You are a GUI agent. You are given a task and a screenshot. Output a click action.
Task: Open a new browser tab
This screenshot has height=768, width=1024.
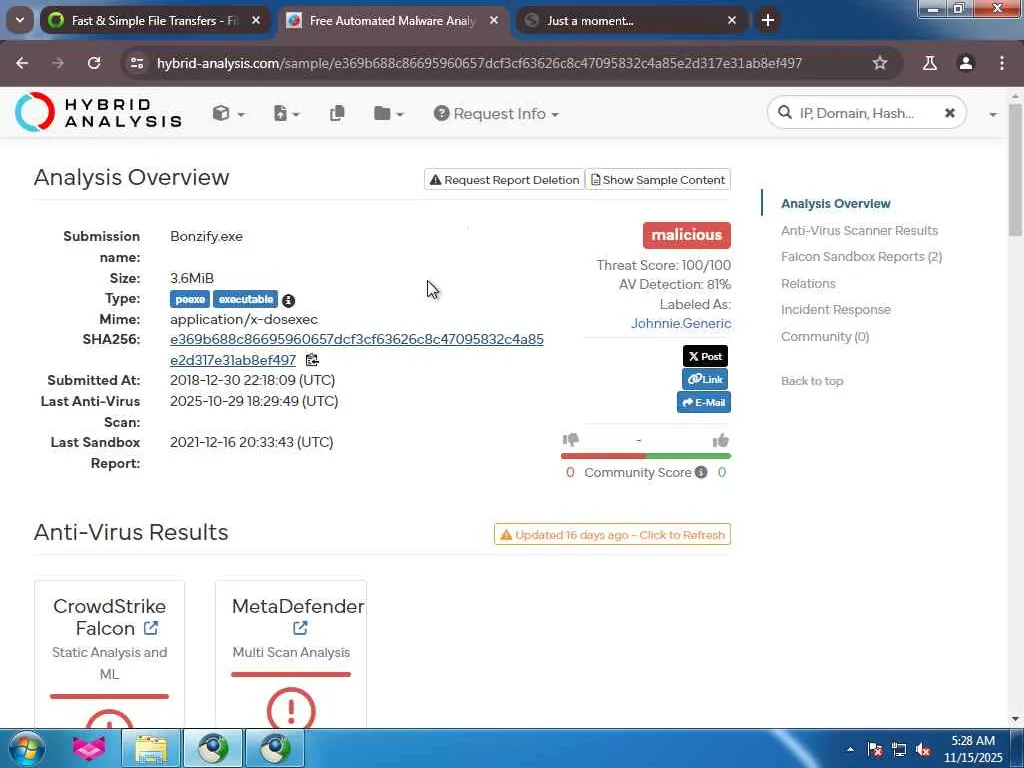click(768, 20)
